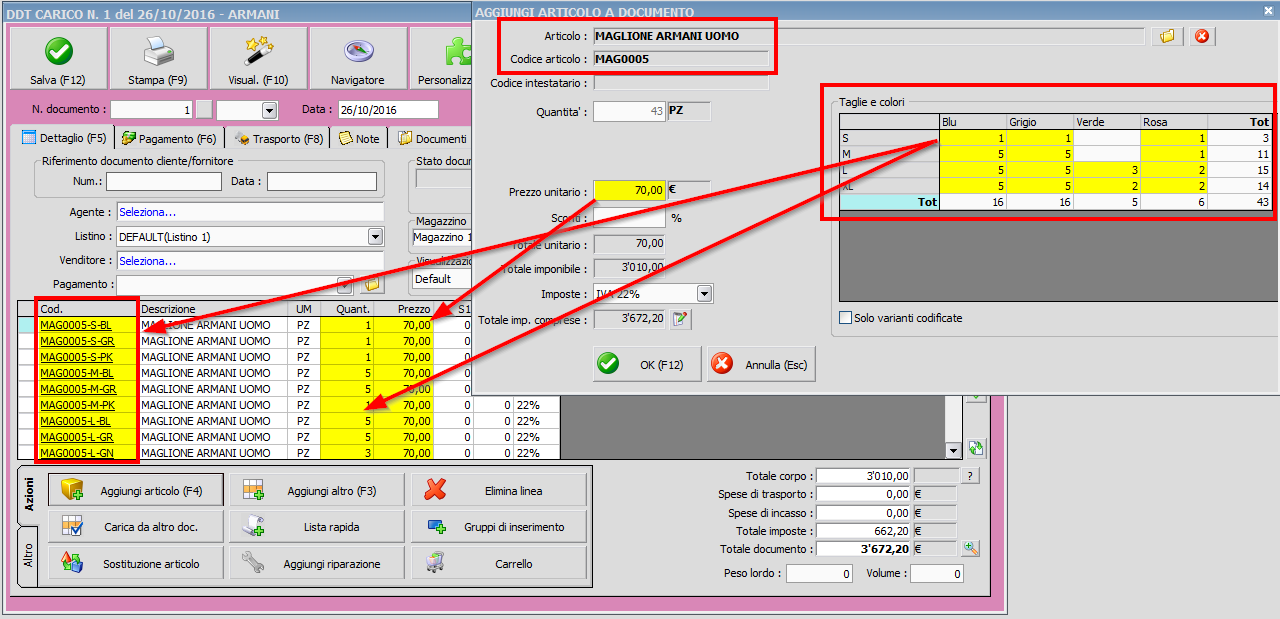Clear the article with the red X icon
Screen dimensions: 1280x619
pos(1201,36)
